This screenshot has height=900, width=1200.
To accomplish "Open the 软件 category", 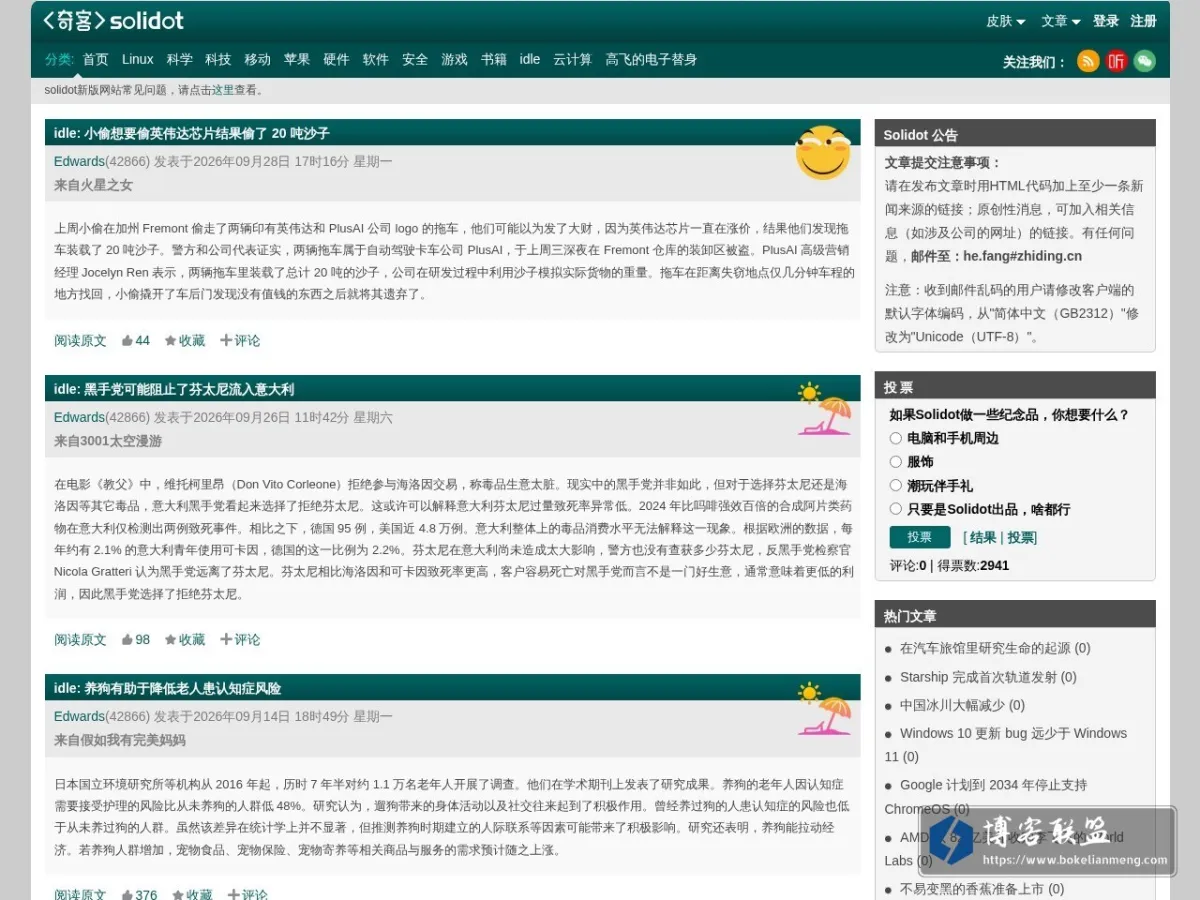I will (376, 59).
